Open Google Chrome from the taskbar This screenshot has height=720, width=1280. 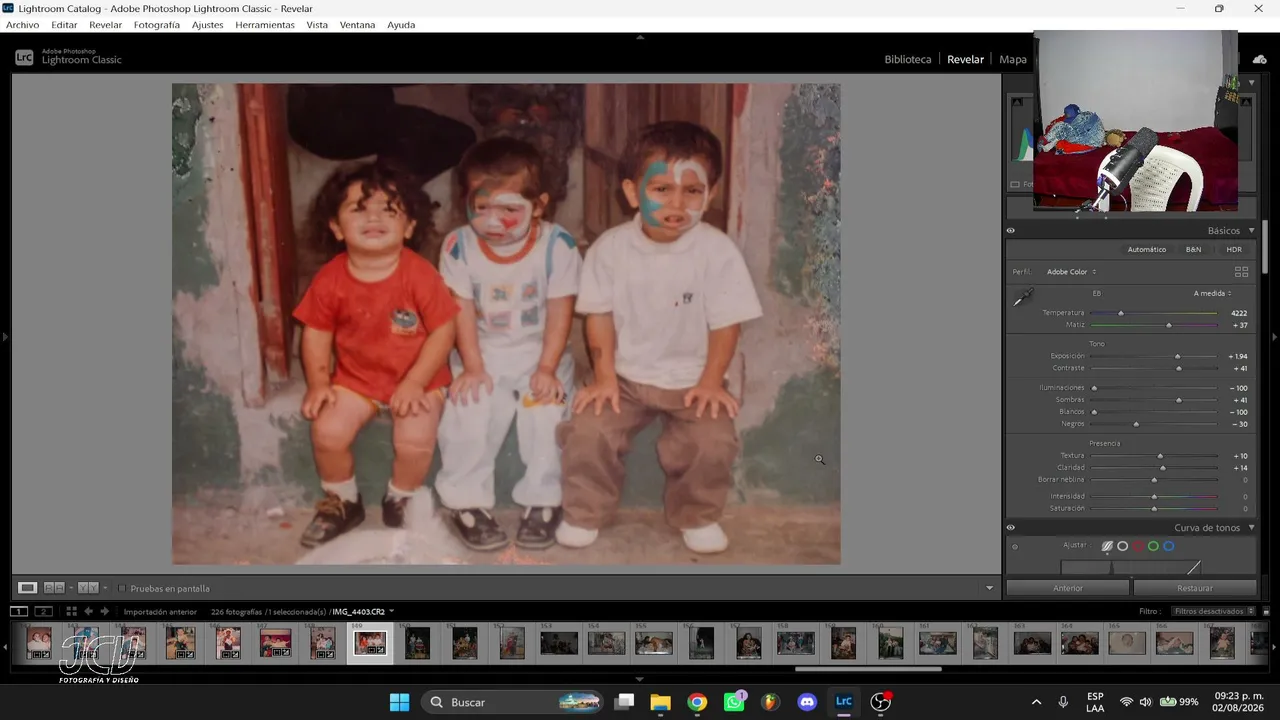(697, 702)
